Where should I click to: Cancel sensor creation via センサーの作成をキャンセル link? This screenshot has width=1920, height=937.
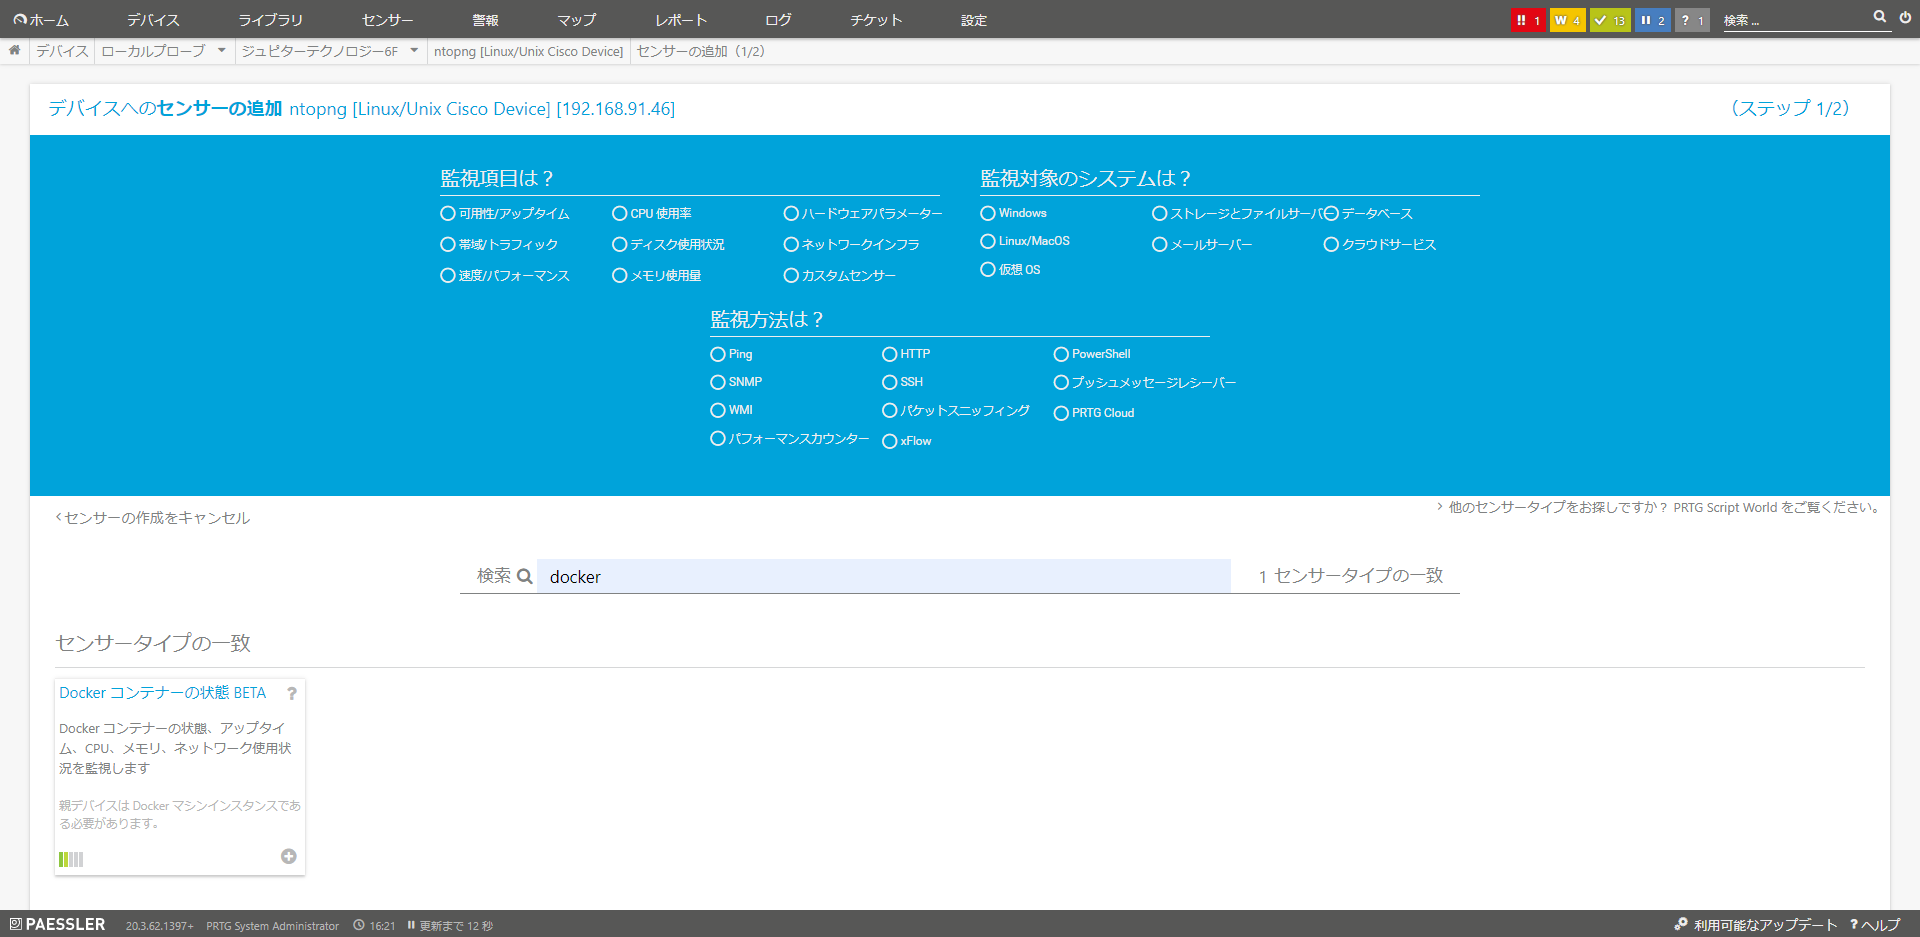[x=153, y=518]
